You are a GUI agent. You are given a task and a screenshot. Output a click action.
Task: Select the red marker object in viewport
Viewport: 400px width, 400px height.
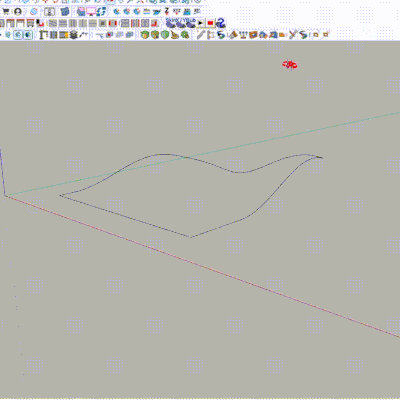click(290, 64)
